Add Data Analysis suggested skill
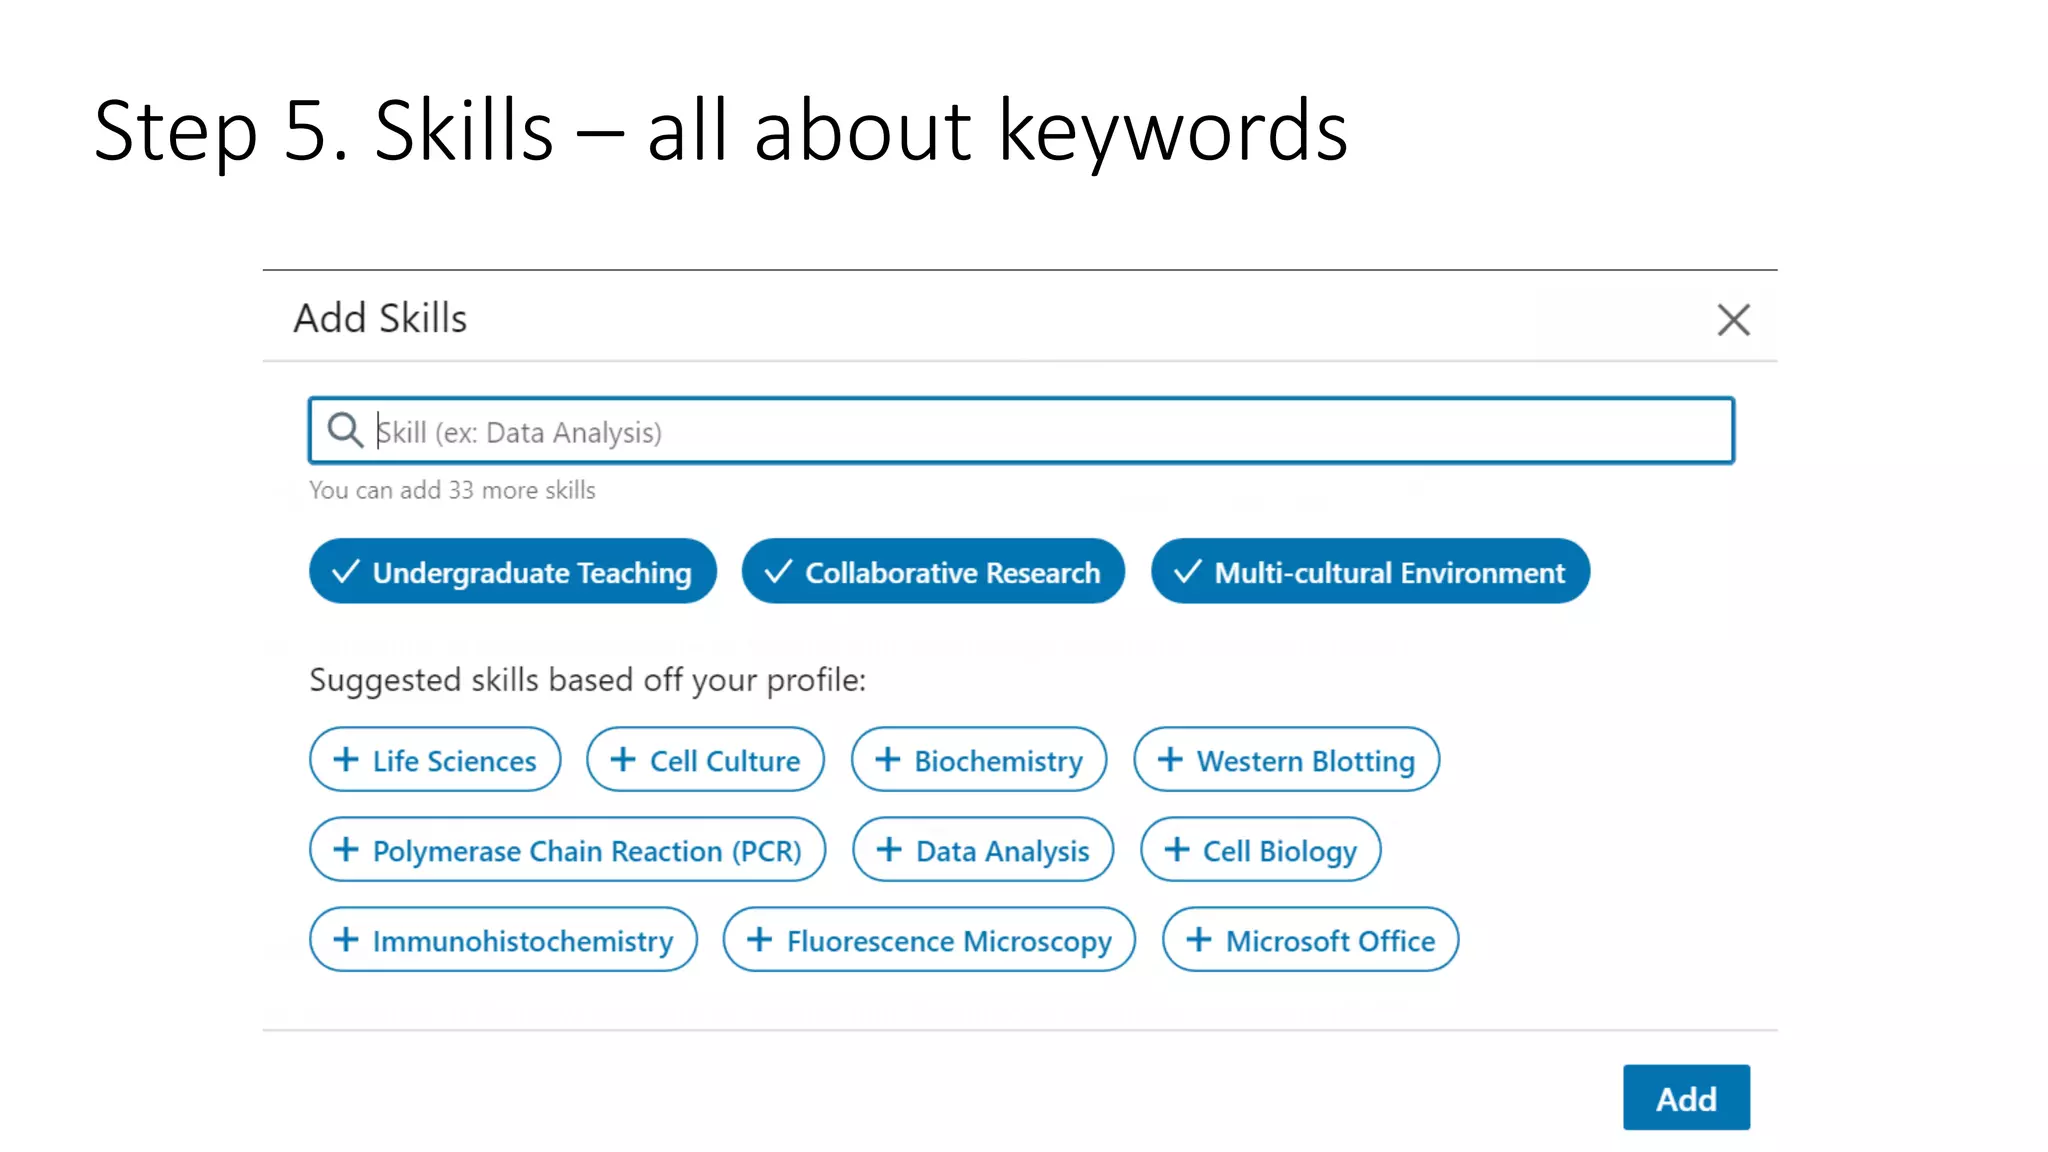This screenshot has width=2048, height=1152. coord(983,850)
